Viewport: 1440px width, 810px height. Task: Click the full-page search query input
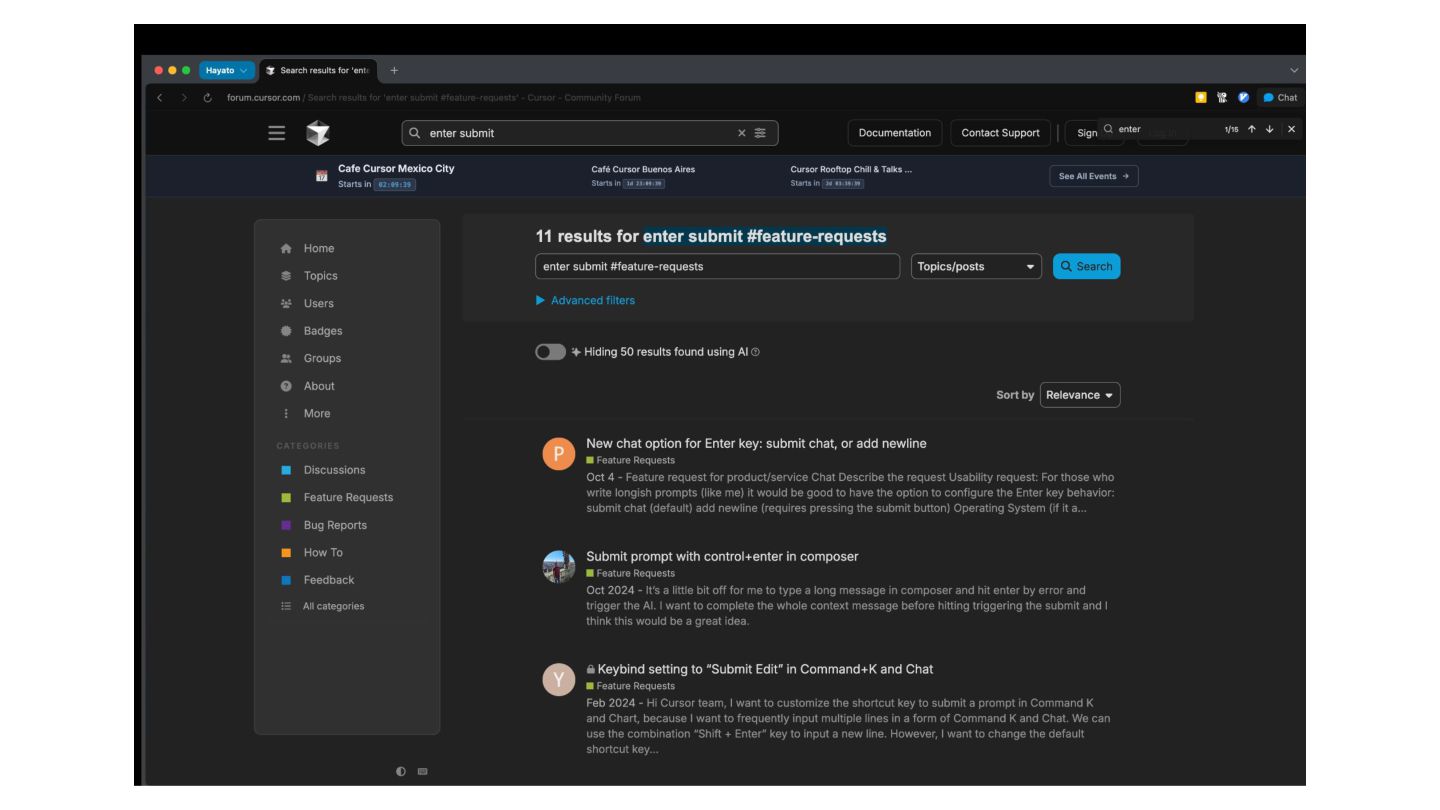point(717,266)
